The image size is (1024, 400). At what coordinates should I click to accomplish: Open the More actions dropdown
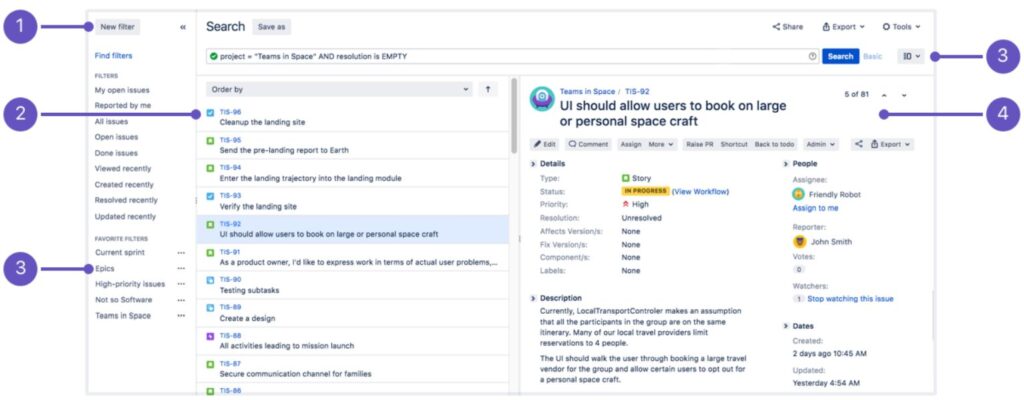[x=661, y=144]
